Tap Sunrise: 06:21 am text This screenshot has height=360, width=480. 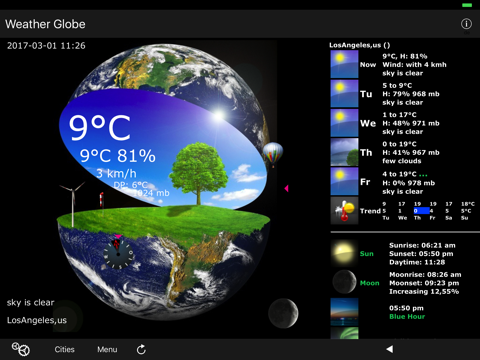[422, 245]
